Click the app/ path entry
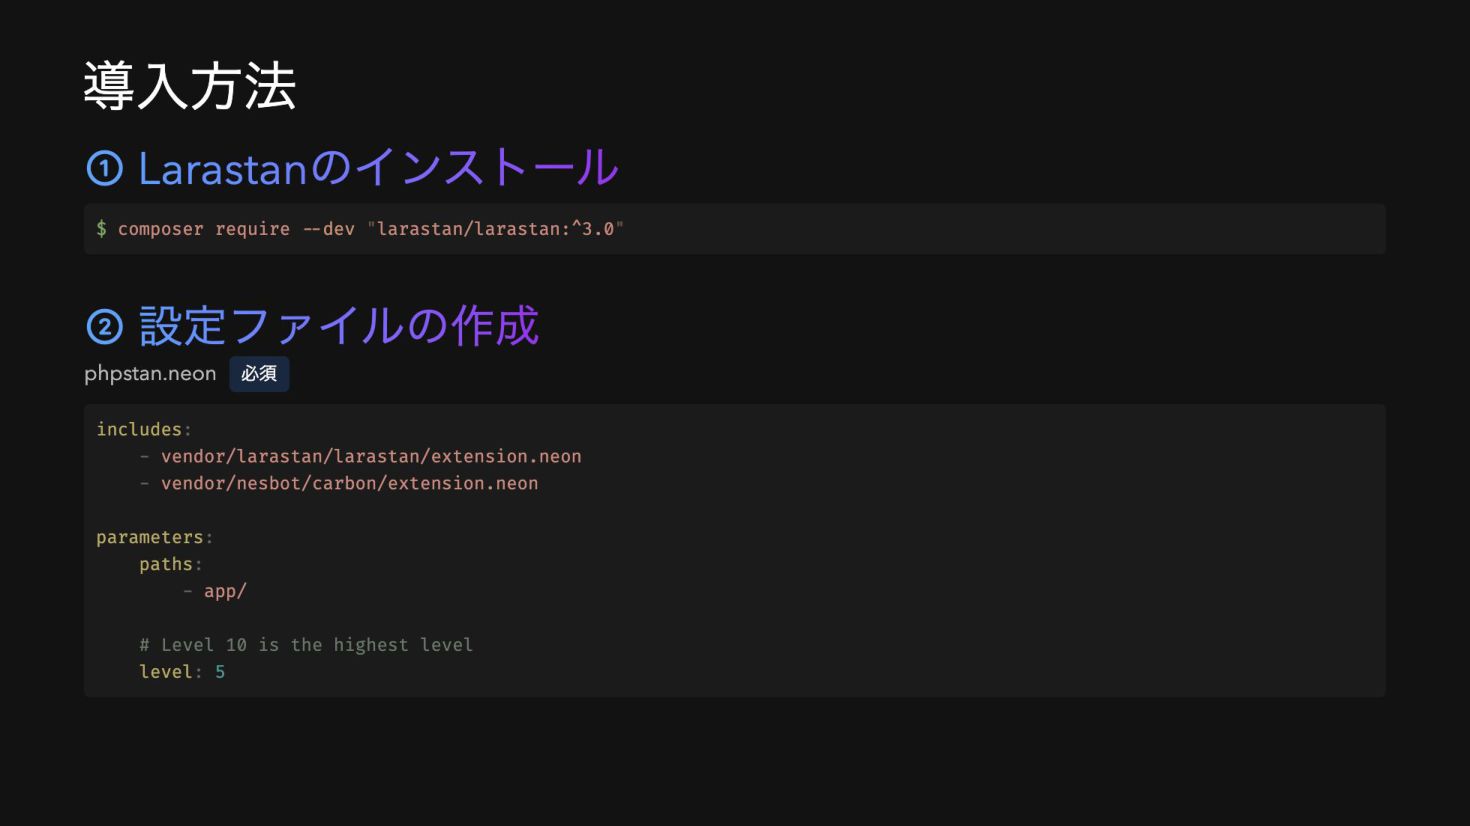This screenshot has height=826, width=1470. (225, 591)
